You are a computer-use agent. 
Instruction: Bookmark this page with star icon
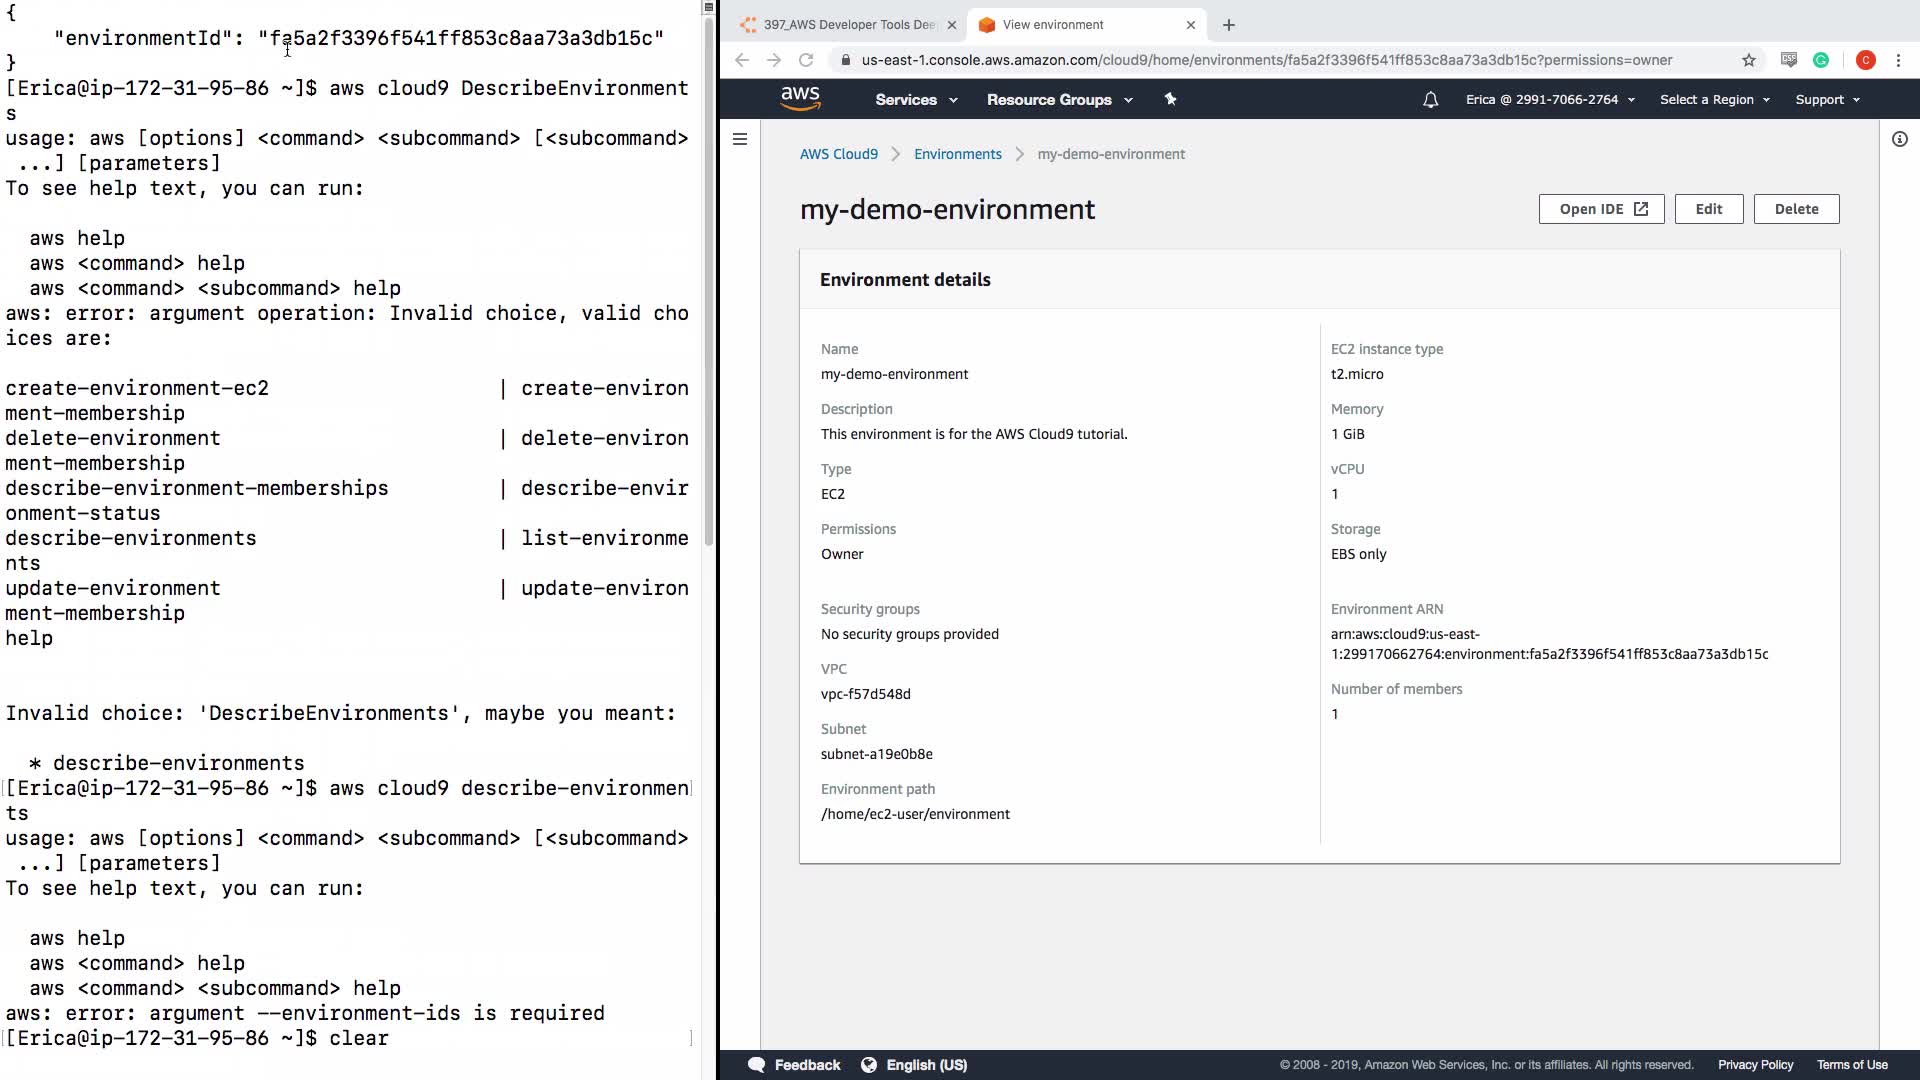point(1748,60)
